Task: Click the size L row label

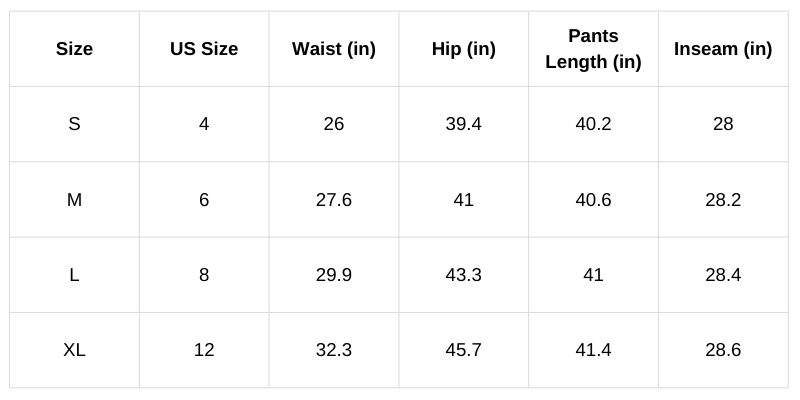Action: point(74,275)
